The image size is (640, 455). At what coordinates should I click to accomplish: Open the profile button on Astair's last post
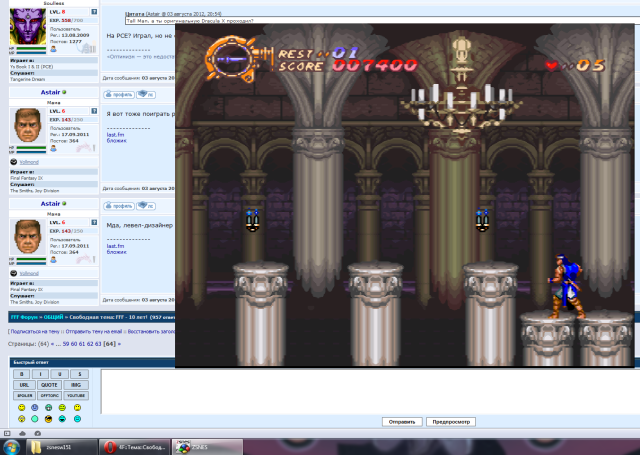pyautogui.click(x=119, y=206)
